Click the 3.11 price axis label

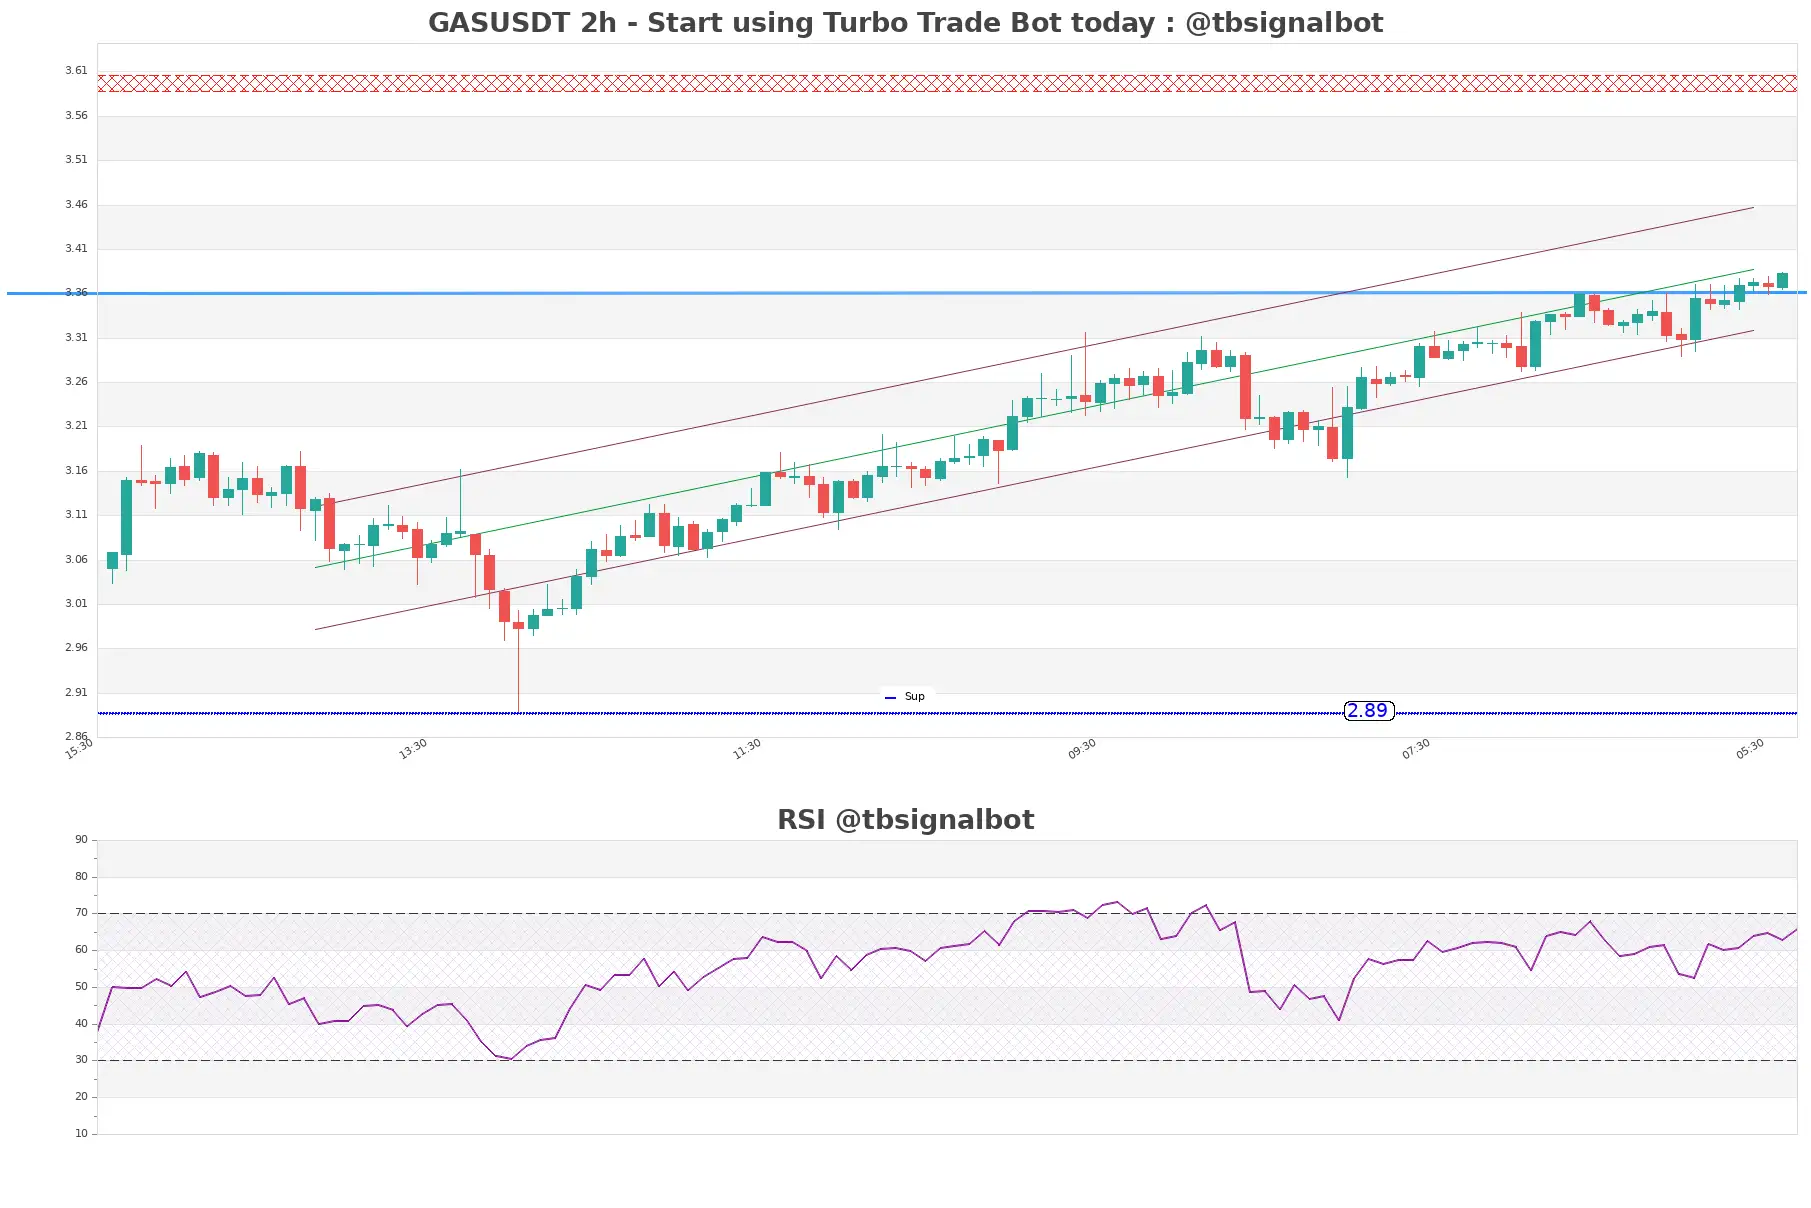[76, 515]
